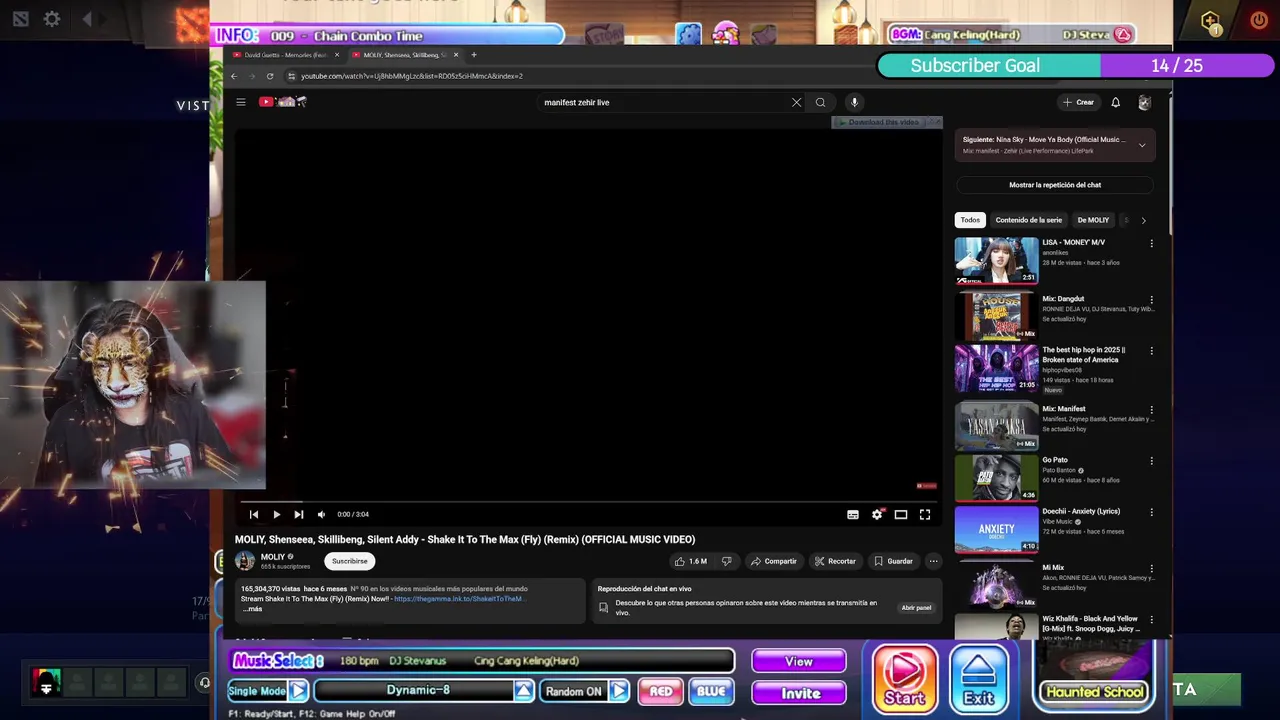Open the thegamma.lnk.to description link
This screenshot has height=720, width=1280.
(458, 598)
